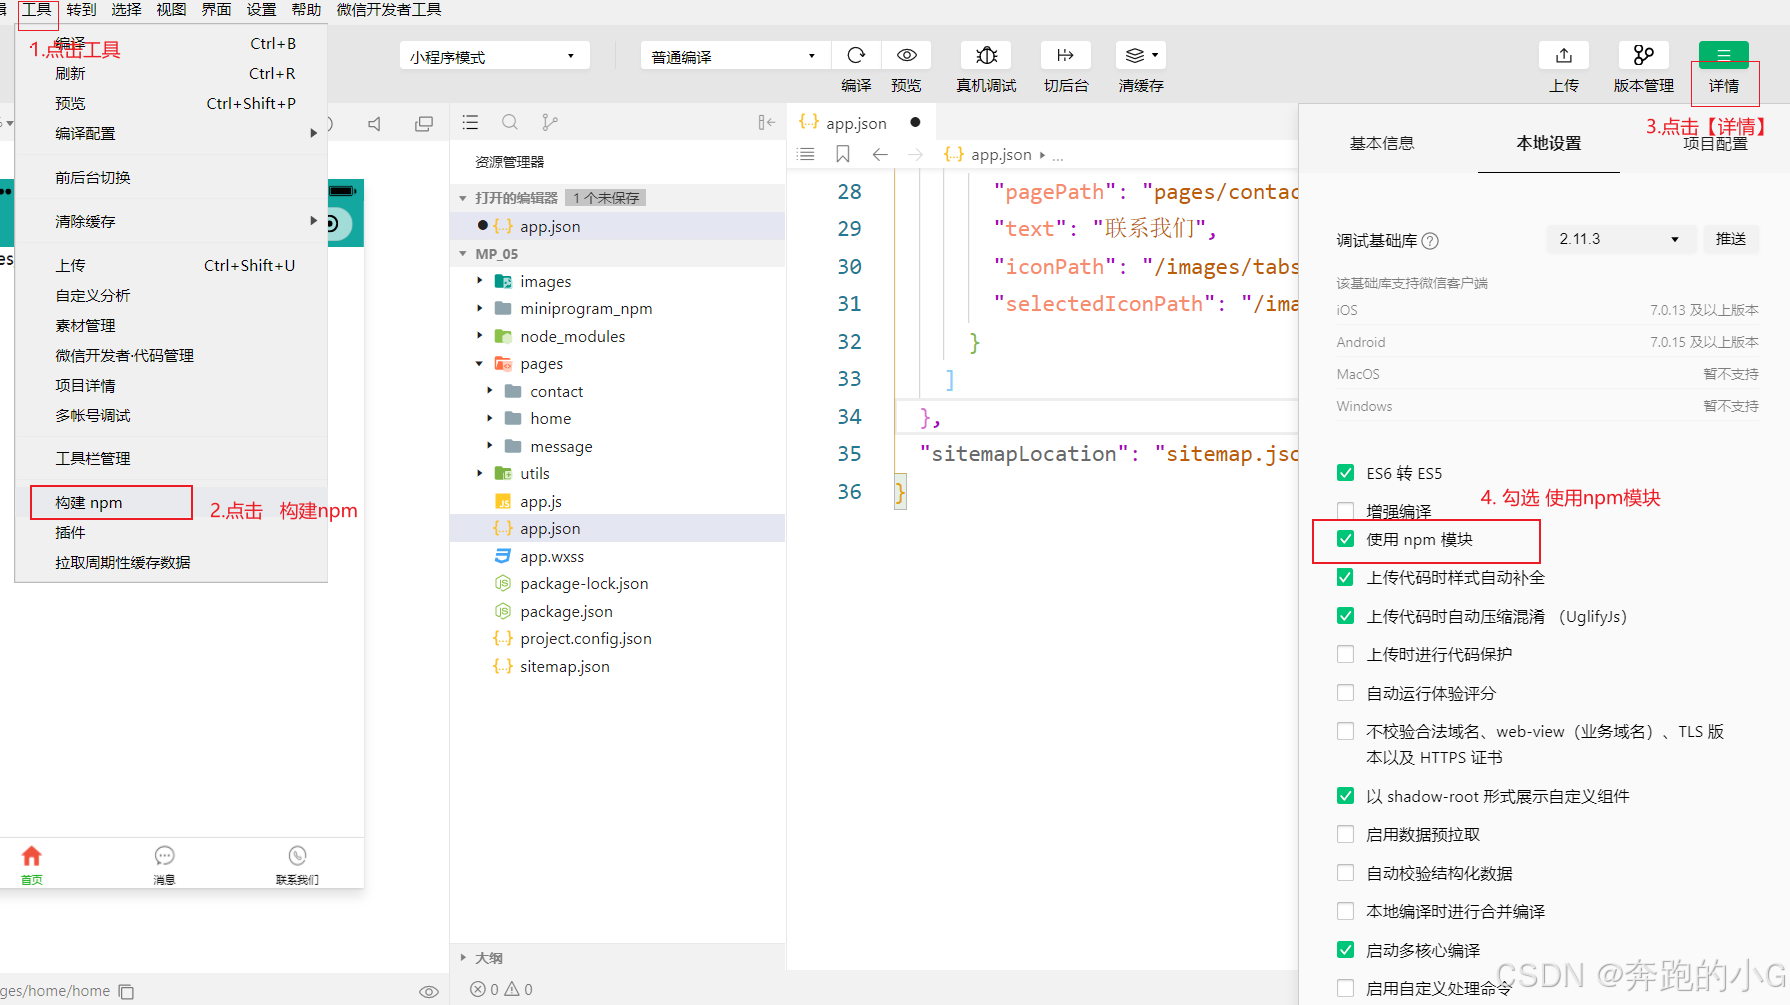Expand the node_modules folder

(x=480, y=336)
